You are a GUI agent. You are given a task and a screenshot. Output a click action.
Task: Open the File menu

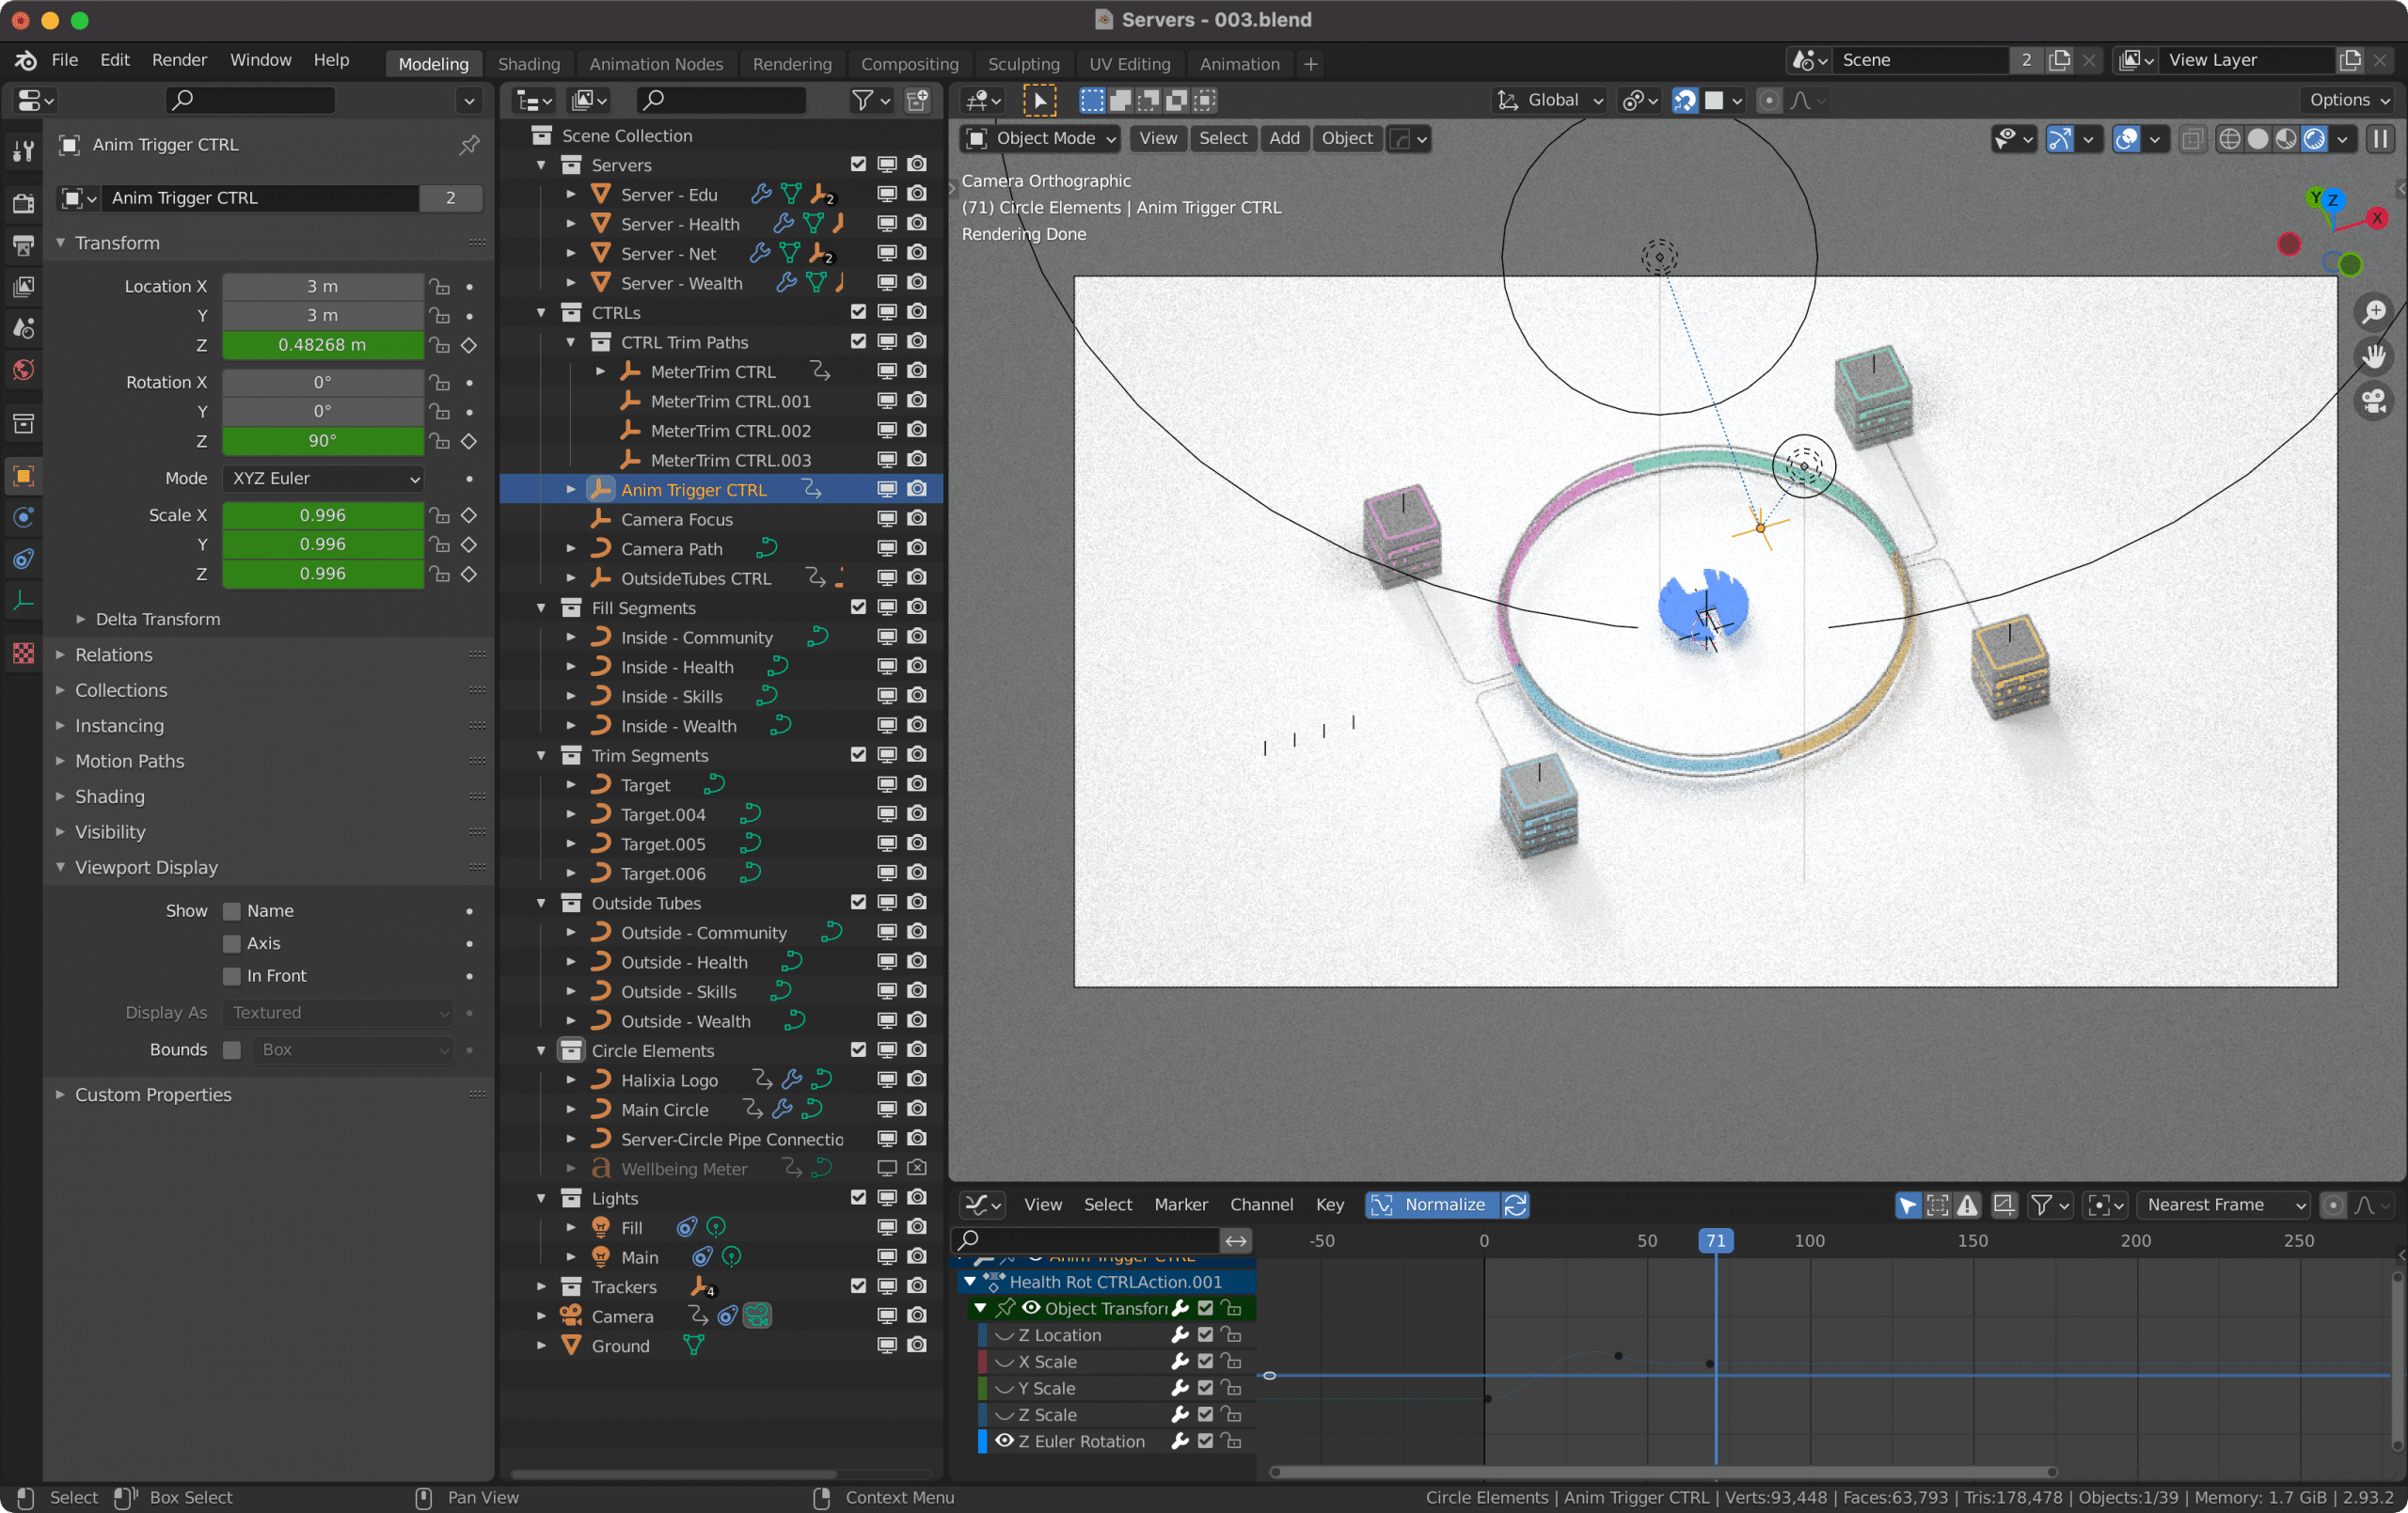click(64, 60)
